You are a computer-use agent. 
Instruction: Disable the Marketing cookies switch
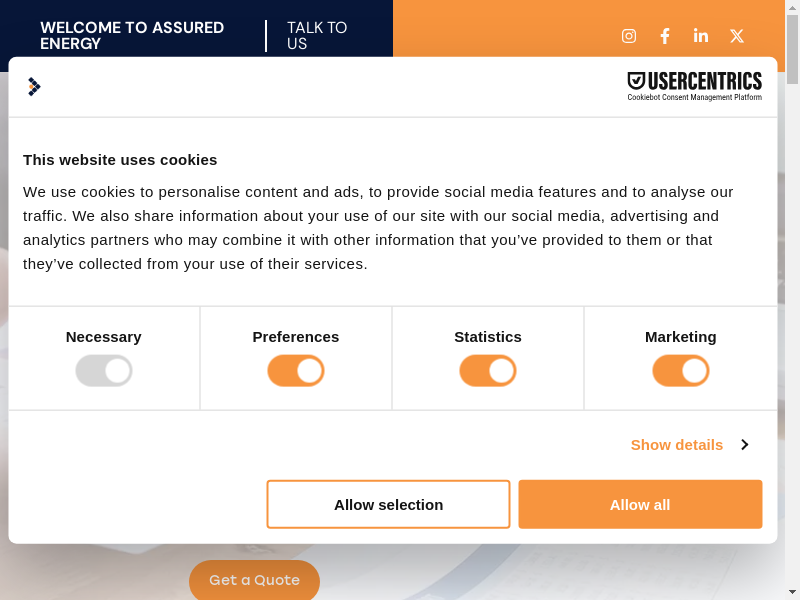pos(681,371)
